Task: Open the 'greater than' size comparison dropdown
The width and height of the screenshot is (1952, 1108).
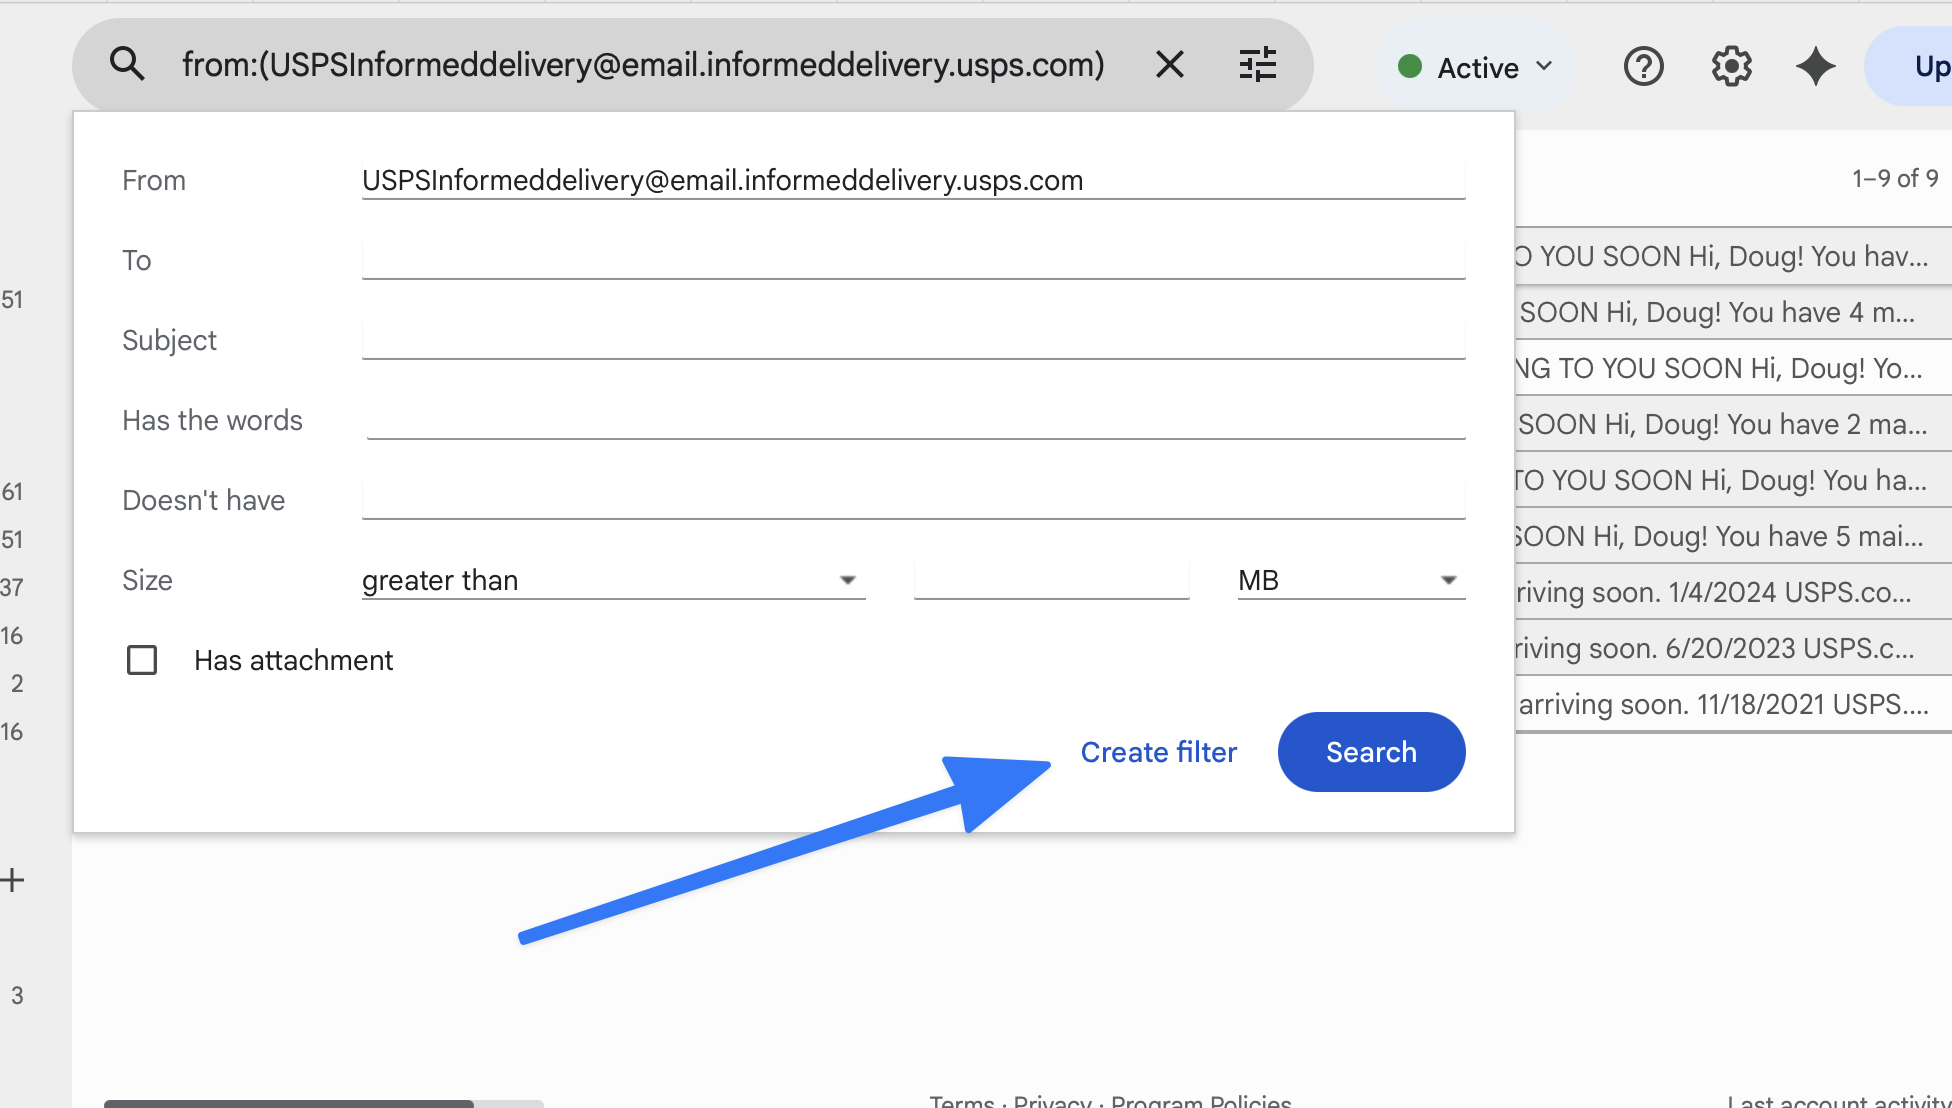Action: (847, 580)
